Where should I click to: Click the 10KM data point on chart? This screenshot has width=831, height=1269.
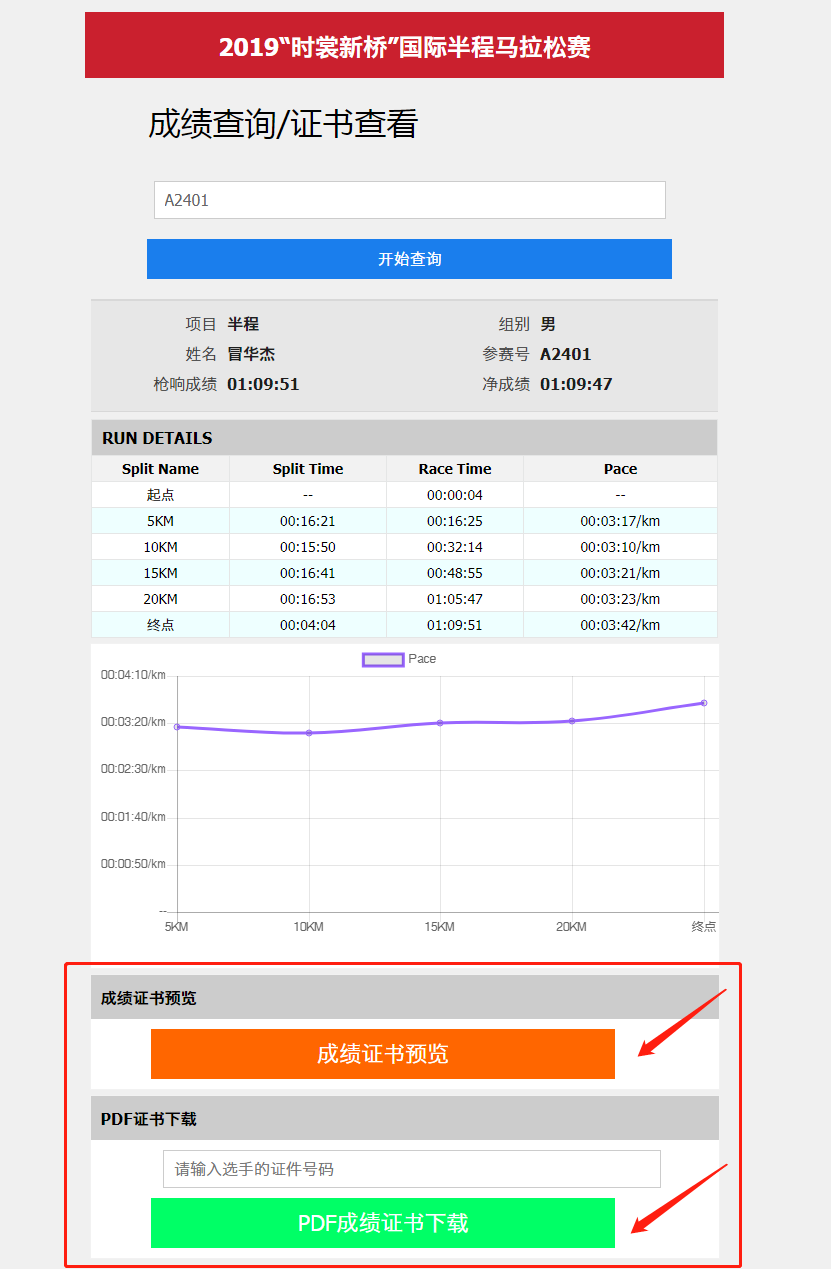tap(309, 733)
